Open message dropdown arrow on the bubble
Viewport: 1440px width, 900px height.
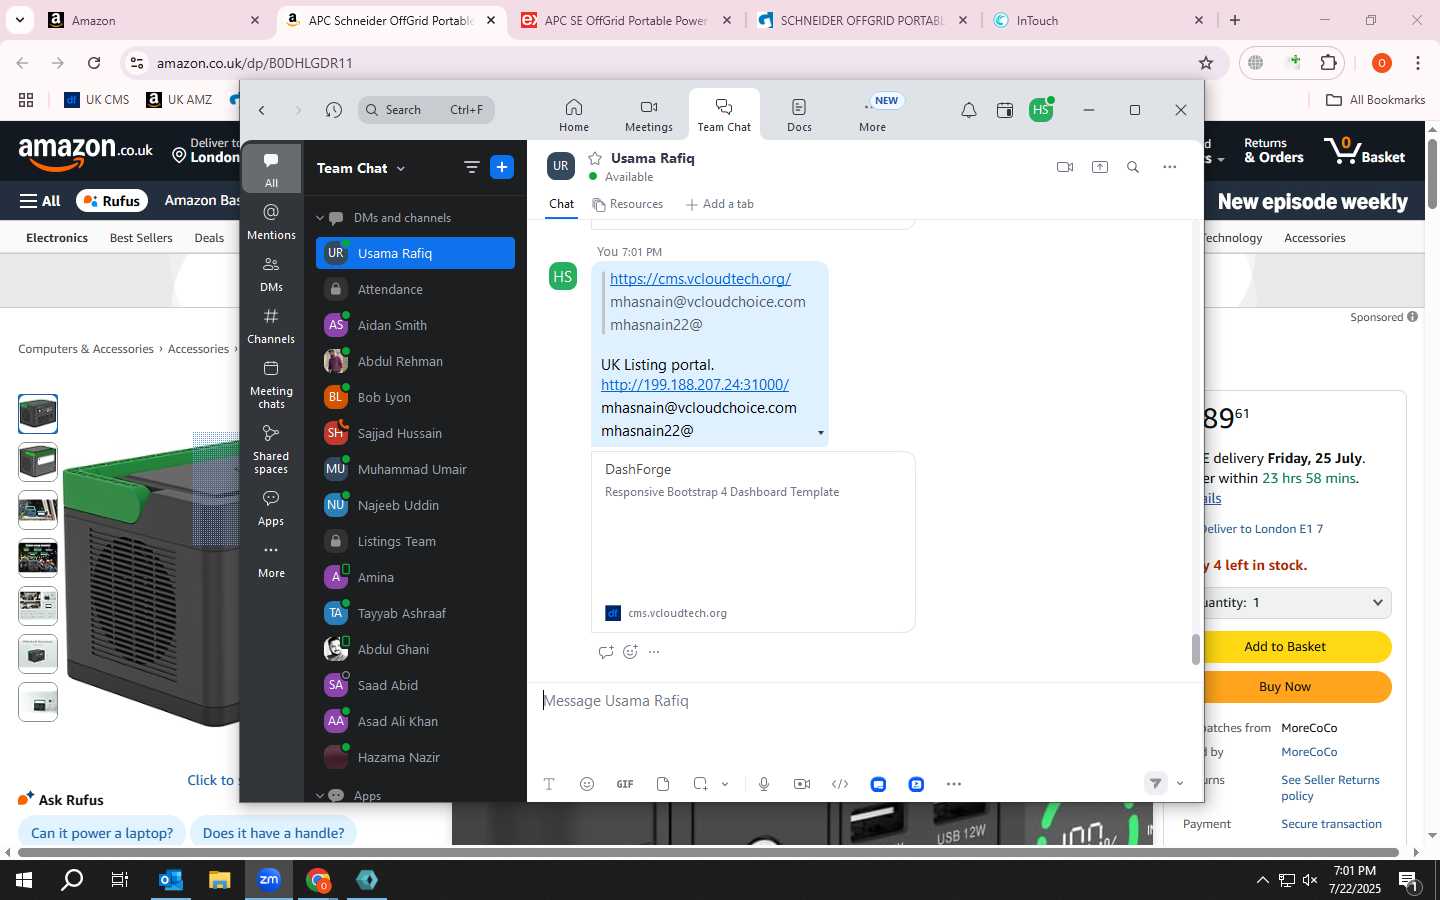point(821,433)
